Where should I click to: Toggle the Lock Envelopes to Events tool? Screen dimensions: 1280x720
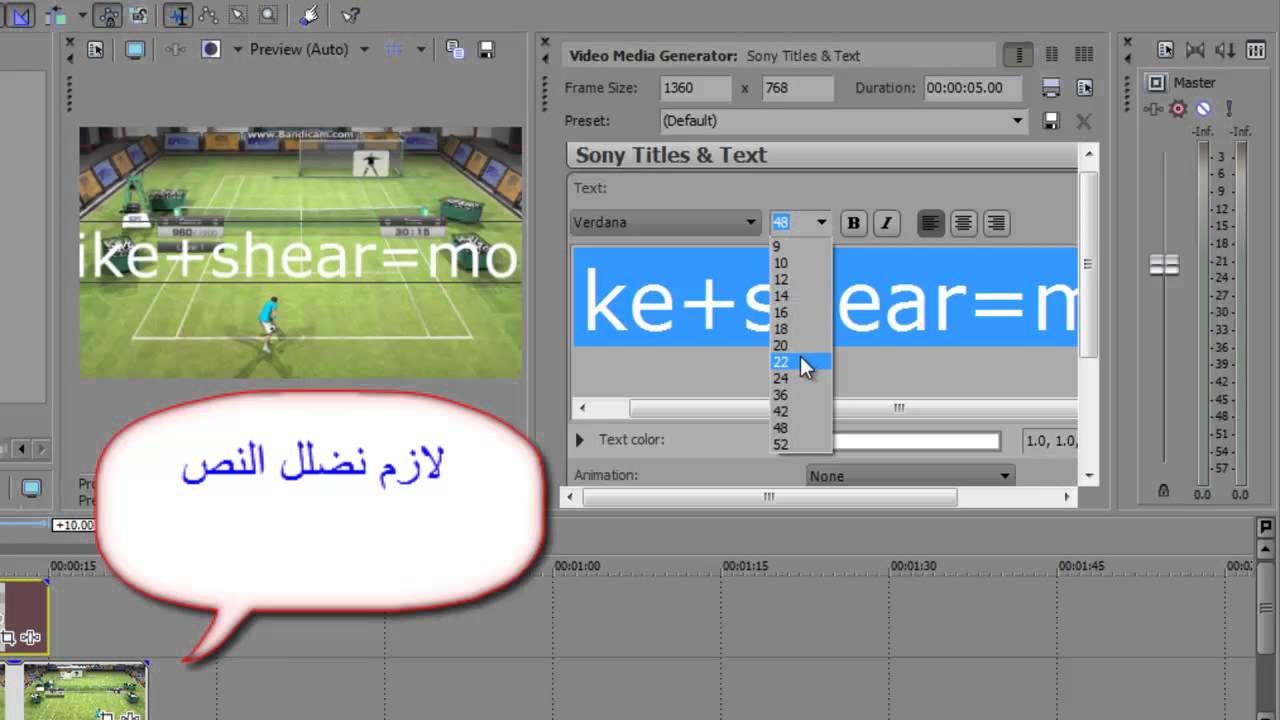(109, 15)
